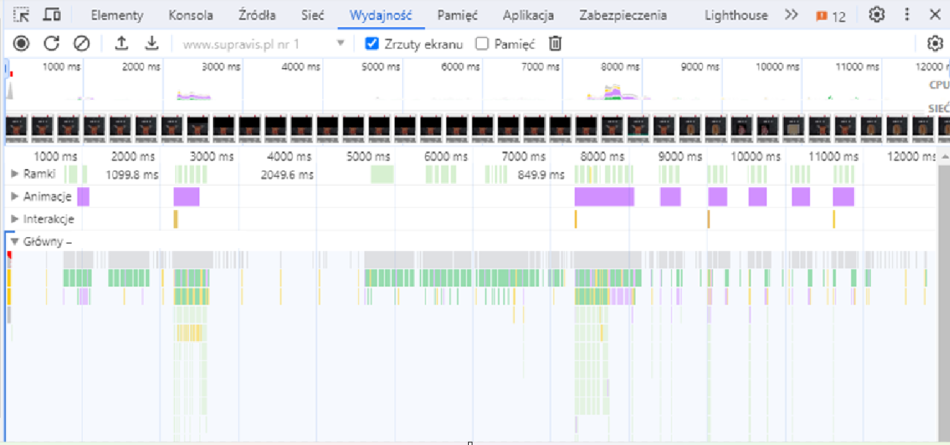Switch to the Konsola tab

(189, 15)
